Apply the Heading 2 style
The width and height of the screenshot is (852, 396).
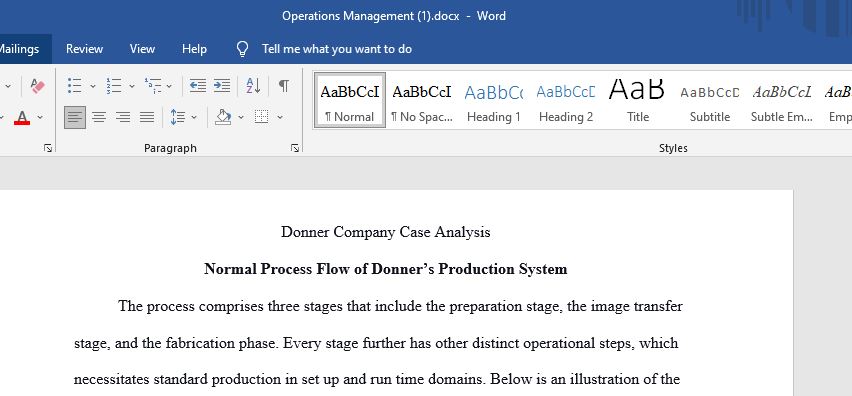pos(566,100)
